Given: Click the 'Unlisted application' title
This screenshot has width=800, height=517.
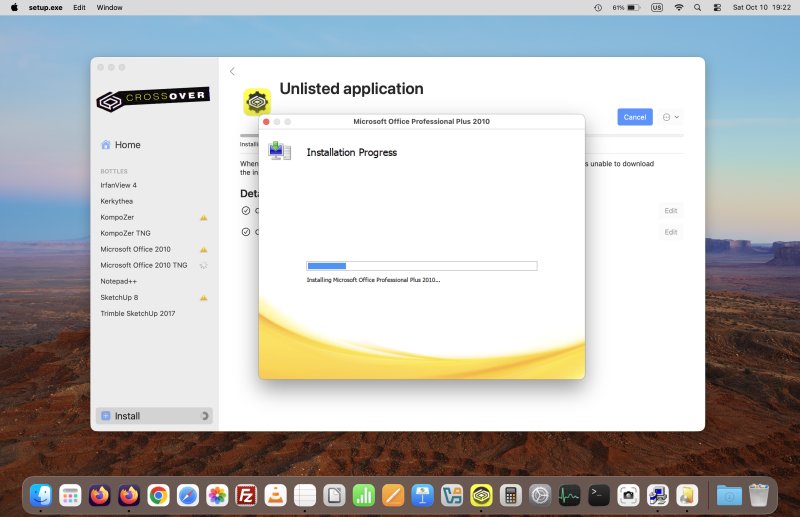Looking at the screenshot, I should (x=352, y=89).
